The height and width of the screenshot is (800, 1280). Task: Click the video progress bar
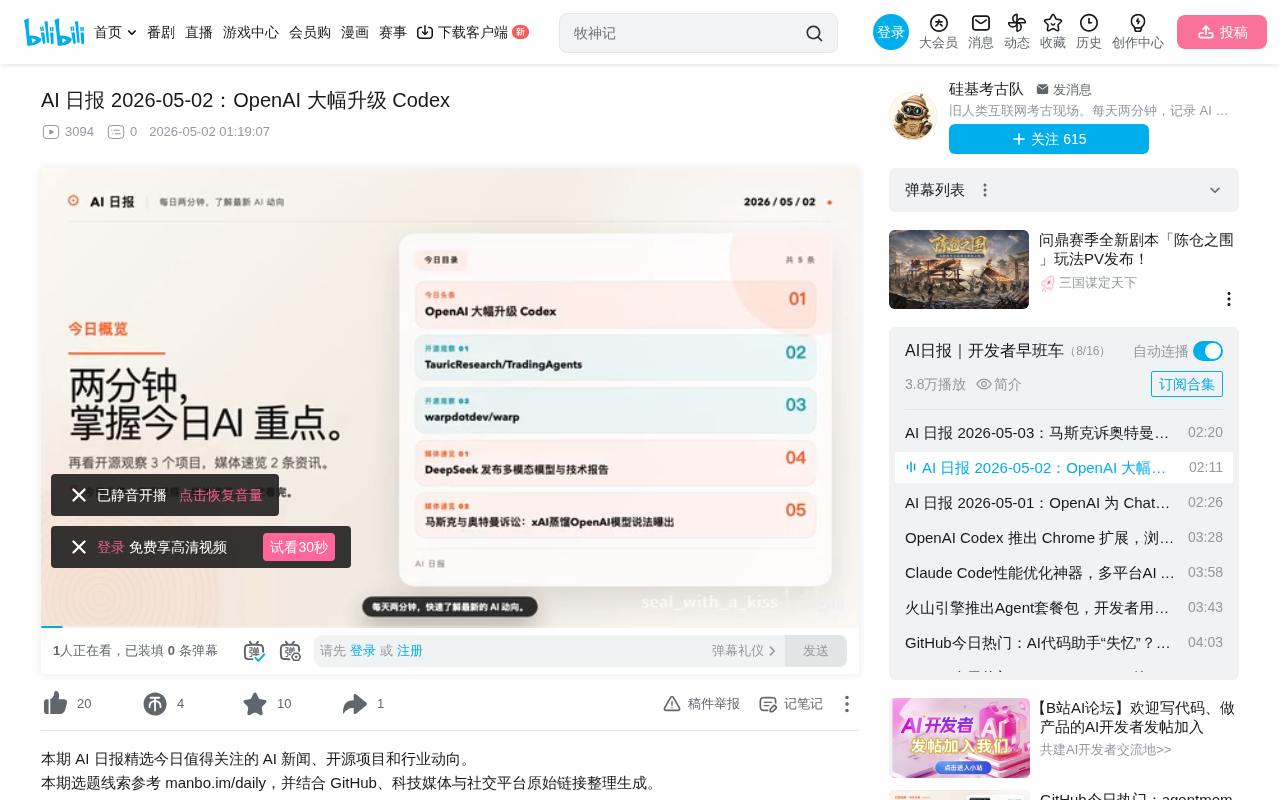450,626
